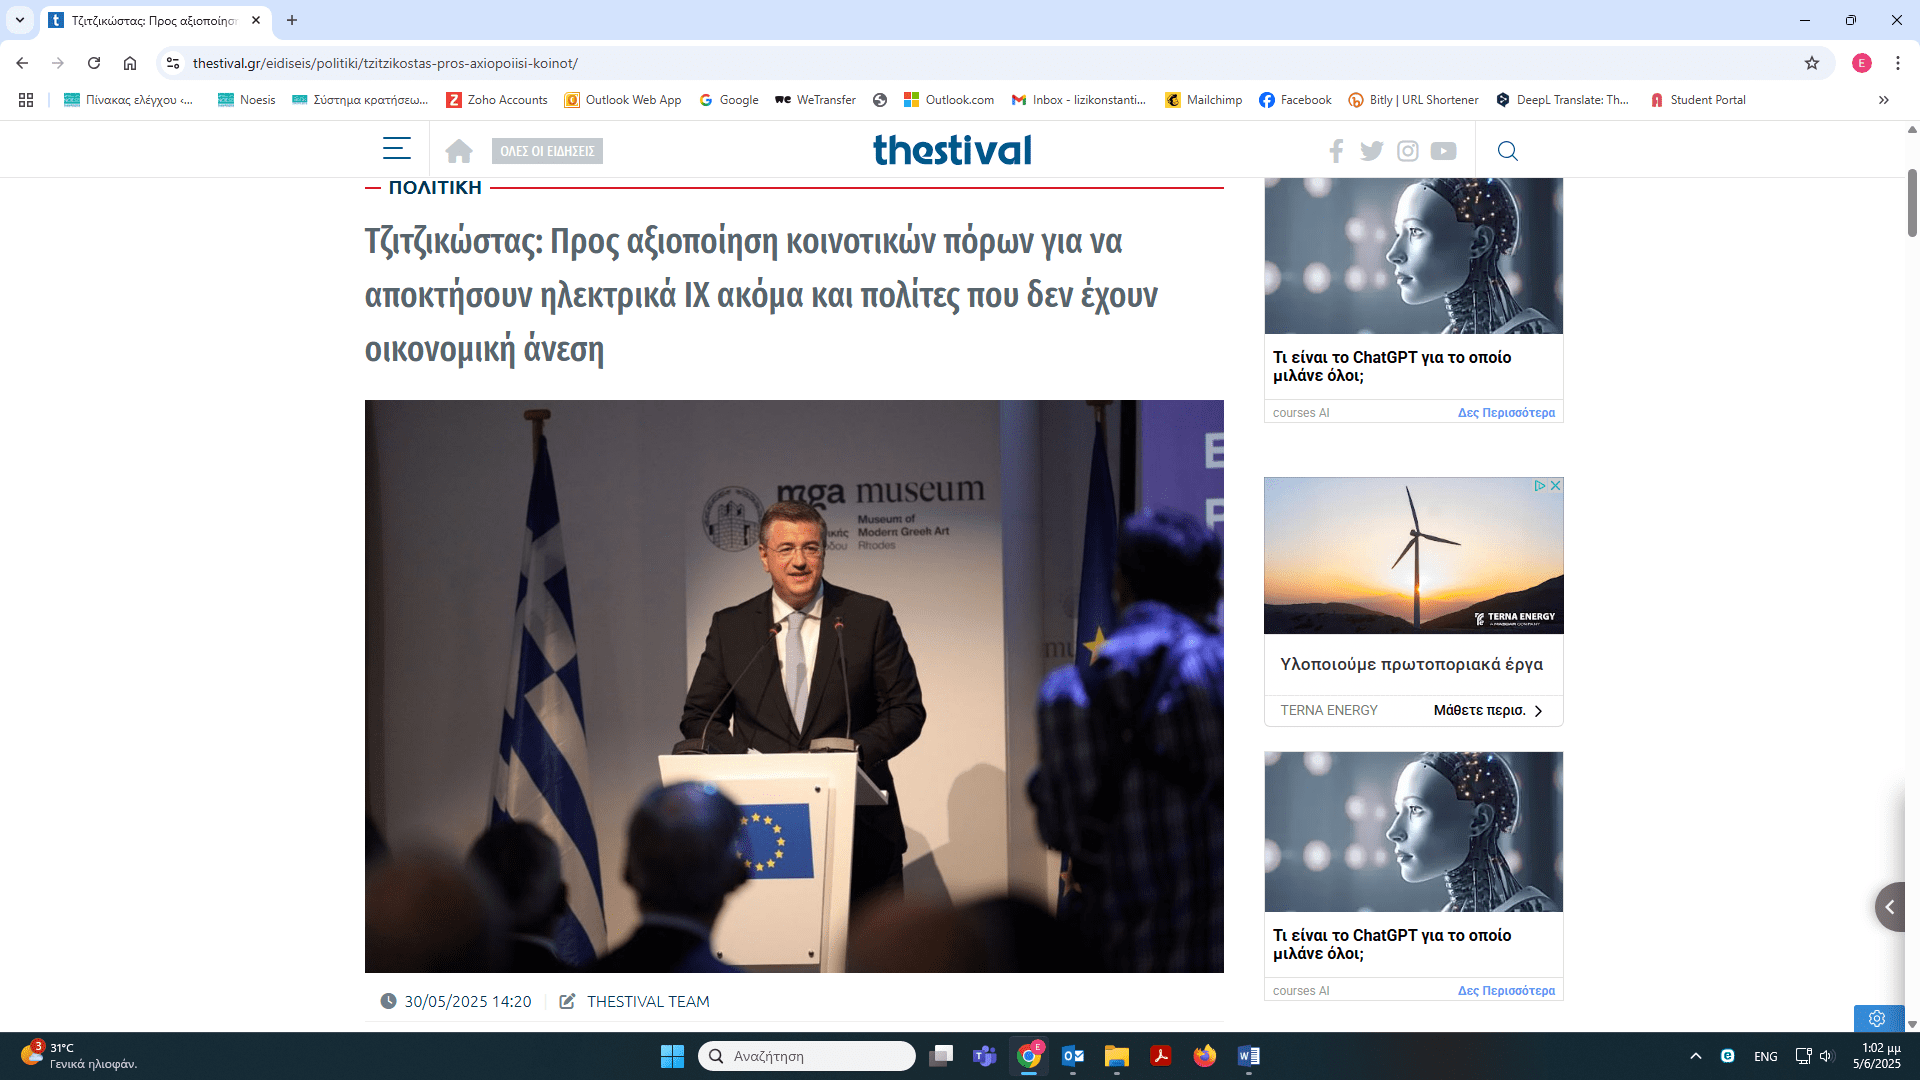Expand the hidden bookmarks chevron
Image resolution: width=1920 pixels, height=1080 pixels.
[x=1883, y=100]
